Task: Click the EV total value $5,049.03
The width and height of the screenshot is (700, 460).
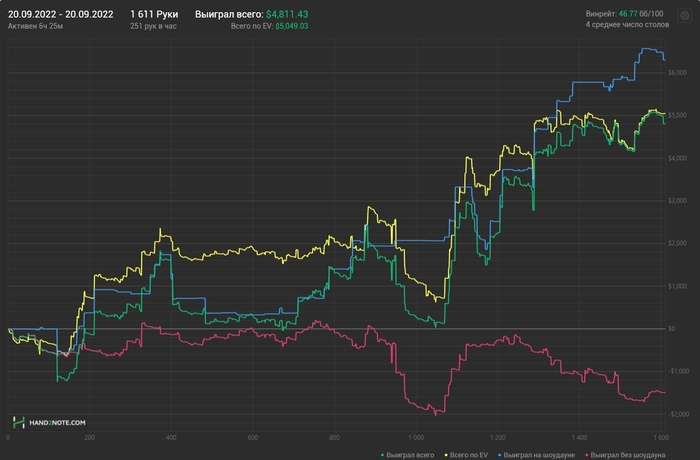Action: 292,26
